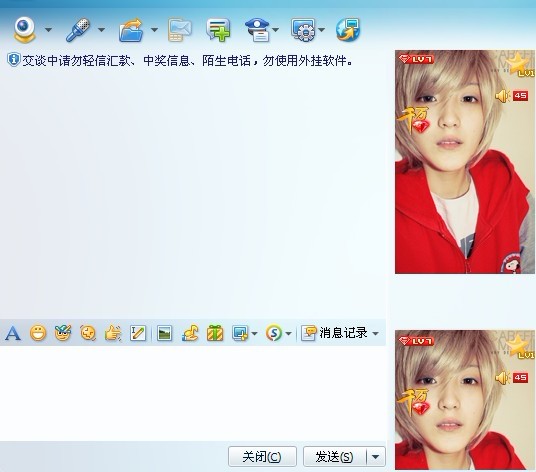
Task: Take a screen capture with screenshot icon
Action: [240, 333]
